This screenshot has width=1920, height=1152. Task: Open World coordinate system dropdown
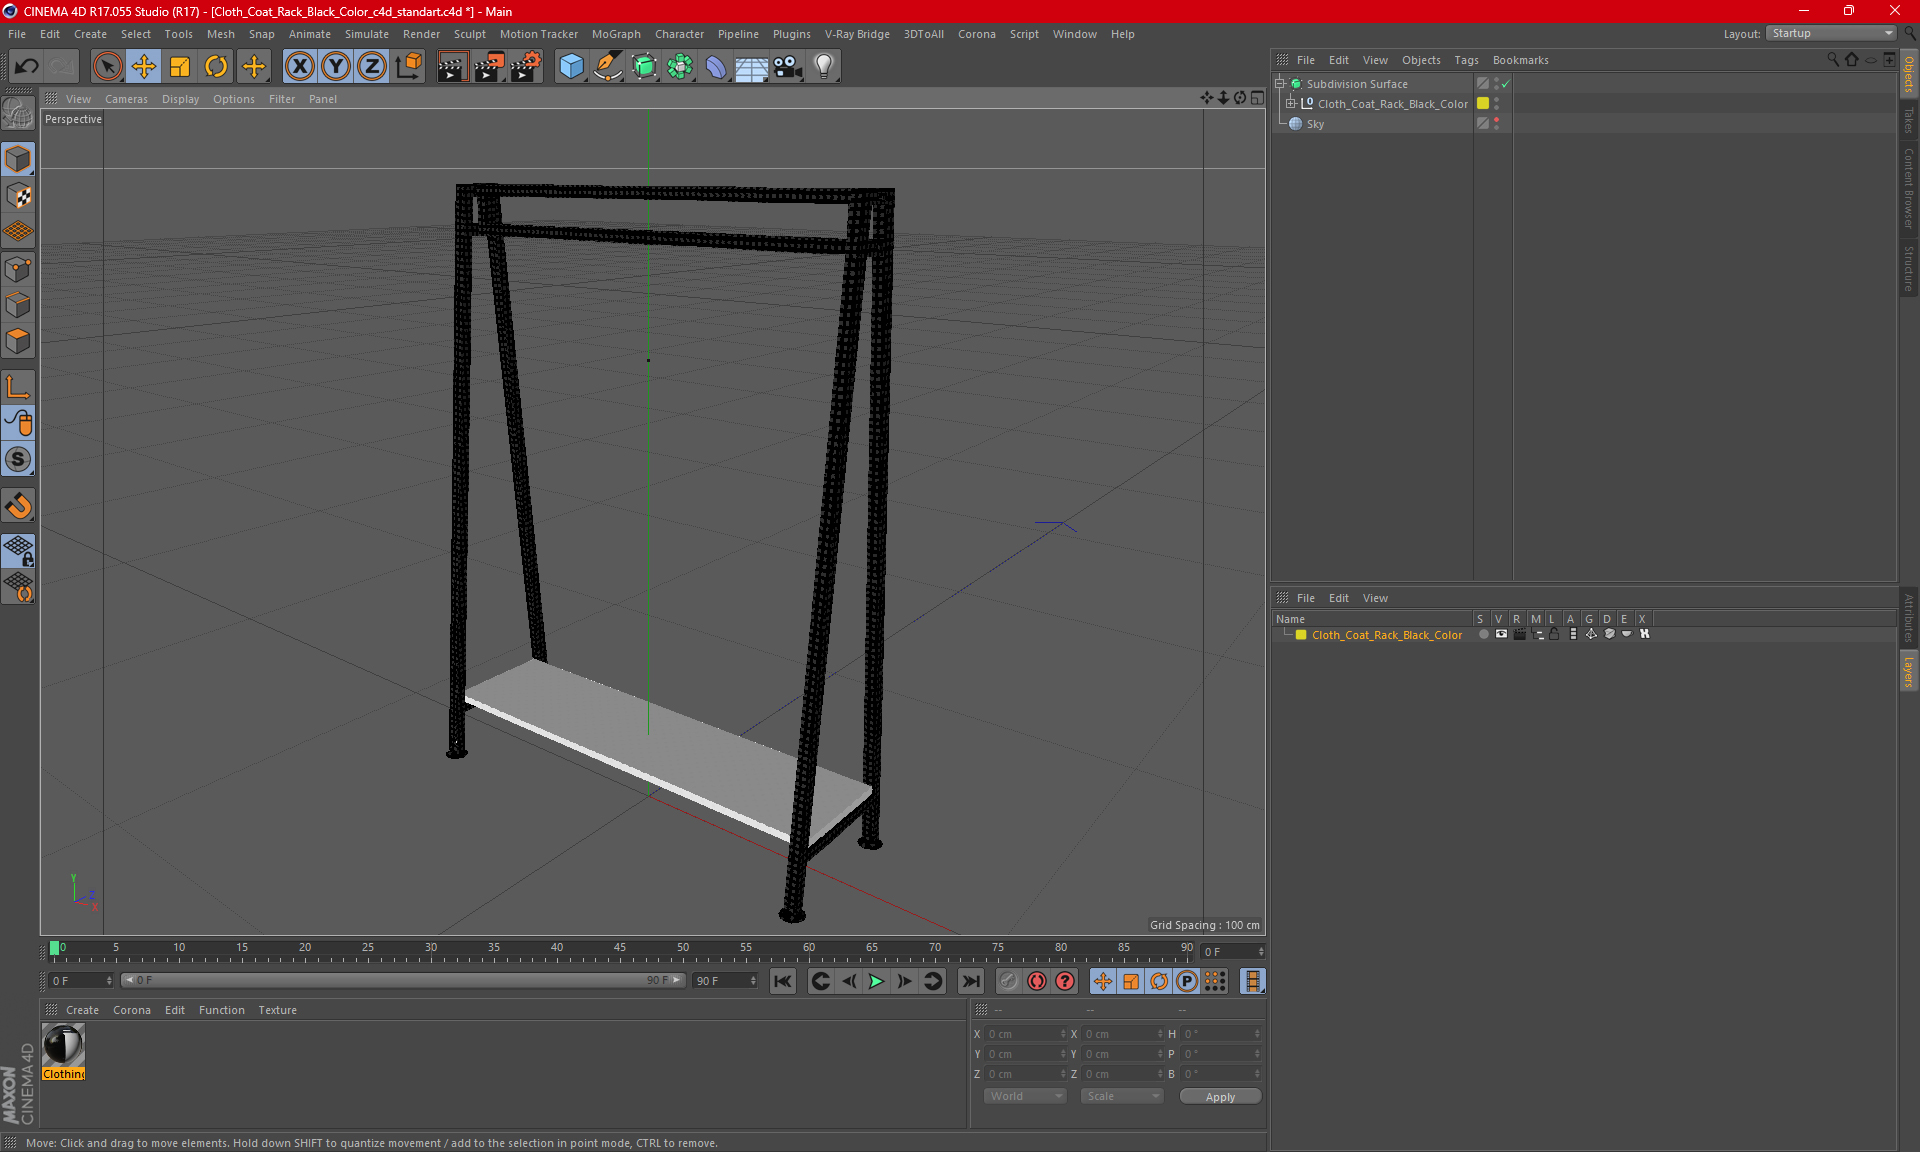1026,1096
